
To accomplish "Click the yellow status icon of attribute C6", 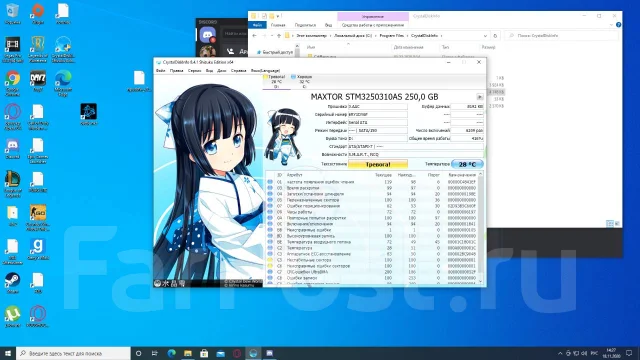I will tap(270, 266).
